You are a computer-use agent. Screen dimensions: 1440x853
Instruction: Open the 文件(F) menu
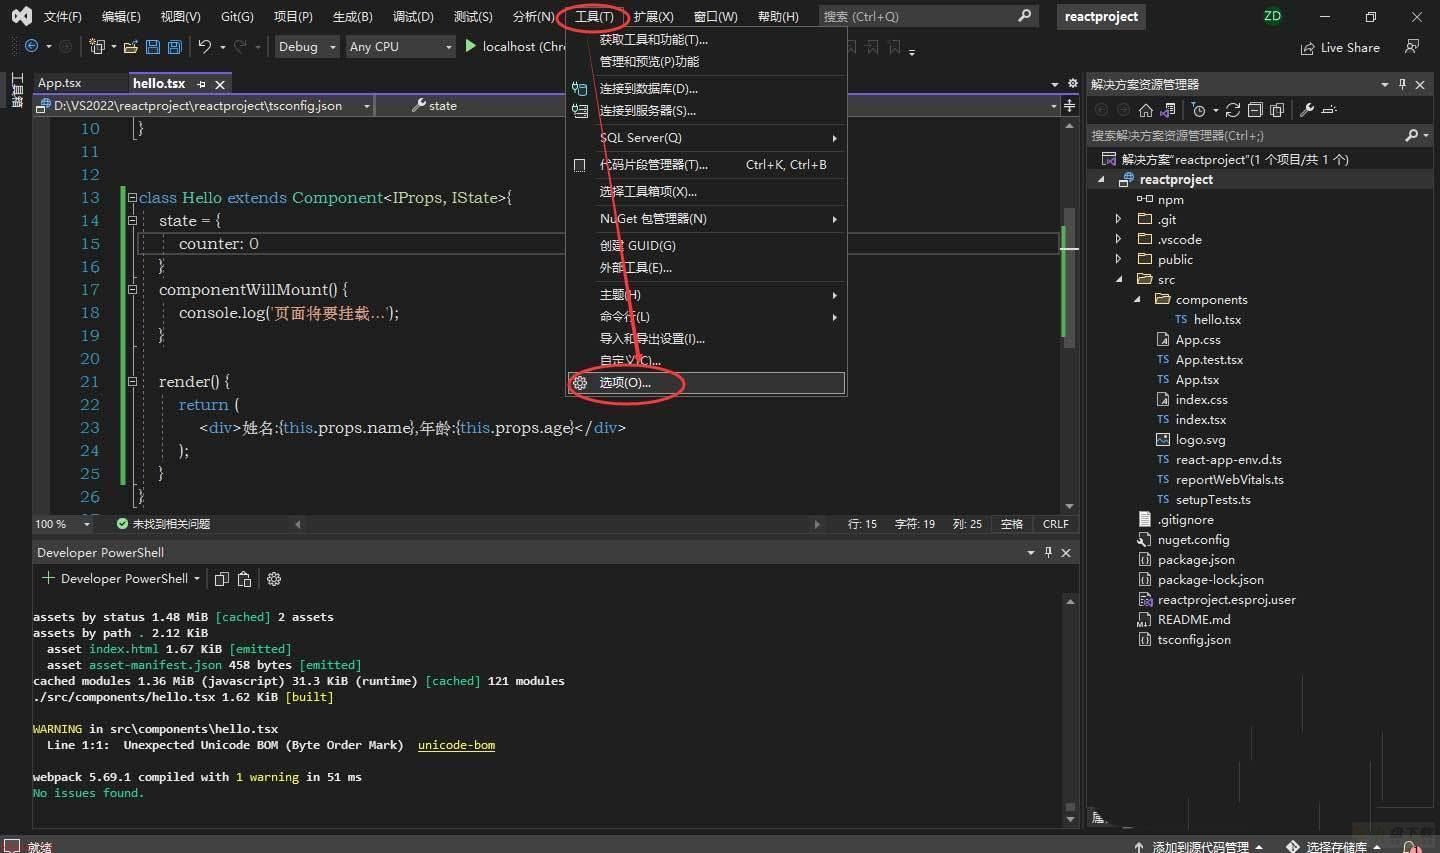pyautogui.click(x=62, y=16)
